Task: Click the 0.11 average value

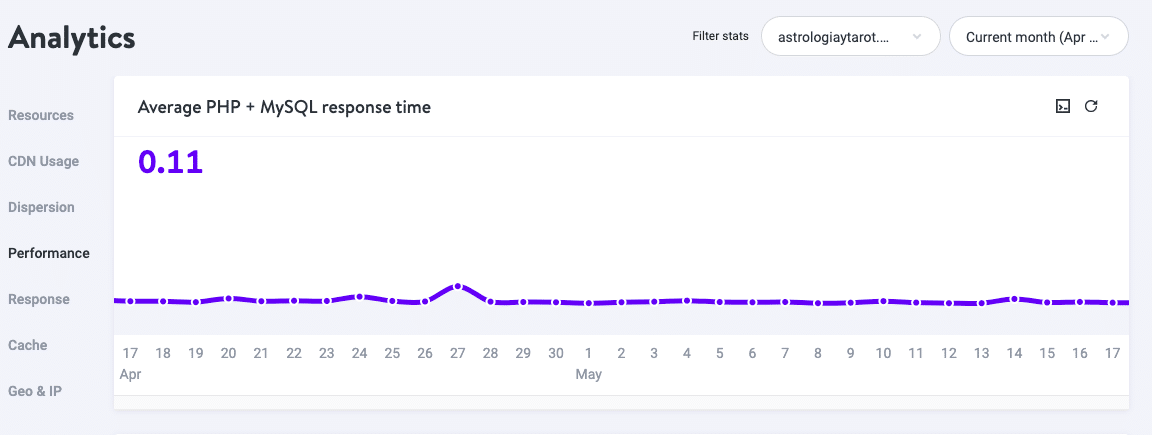Action: pyautogui.click(x=170, y=162)
